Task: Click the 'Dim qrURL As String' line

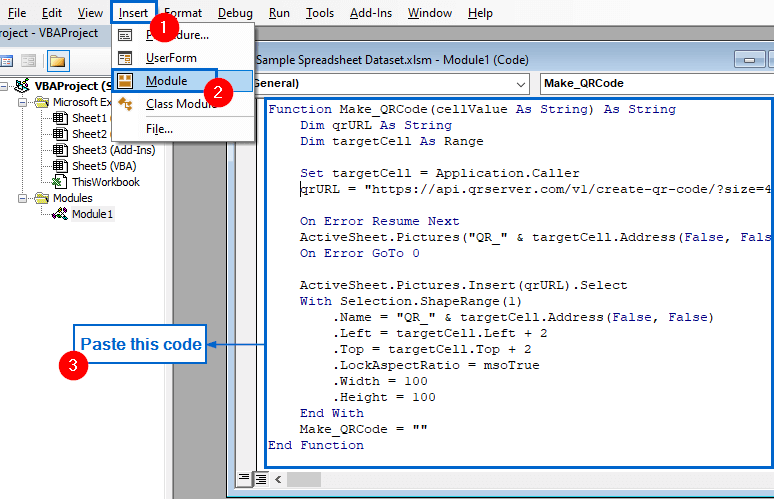Action: [x=376, y=125]
